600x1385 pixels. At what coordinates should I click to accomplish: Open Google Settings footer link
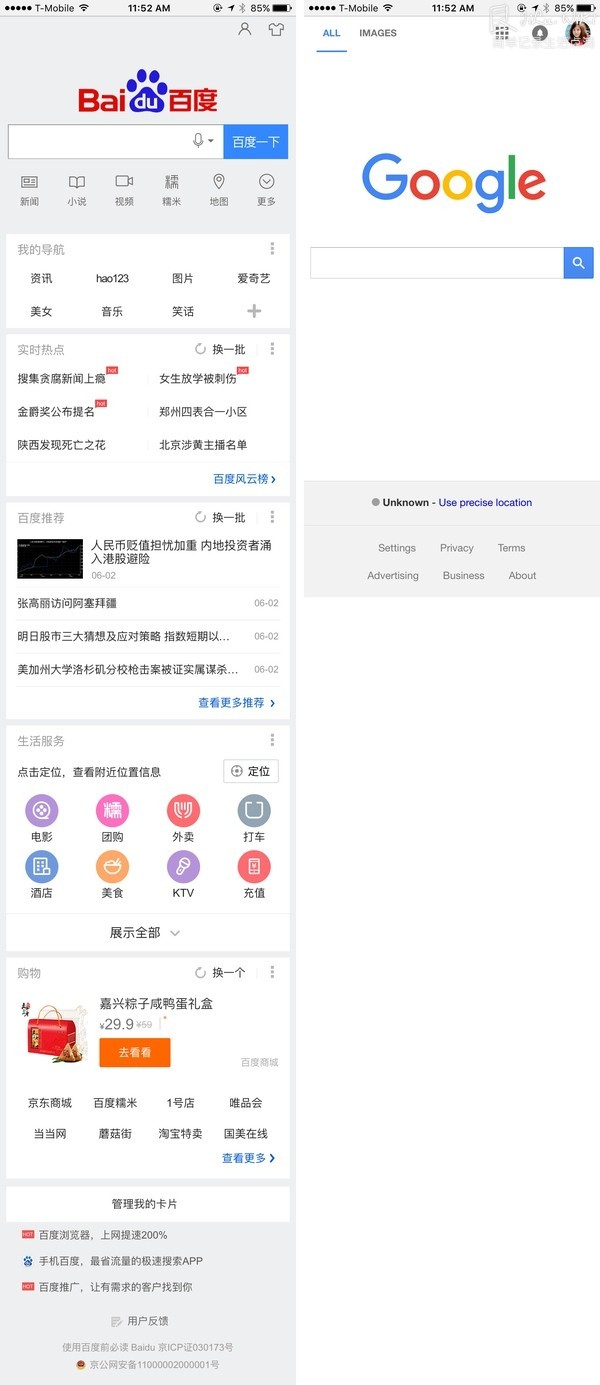[397, 548]
